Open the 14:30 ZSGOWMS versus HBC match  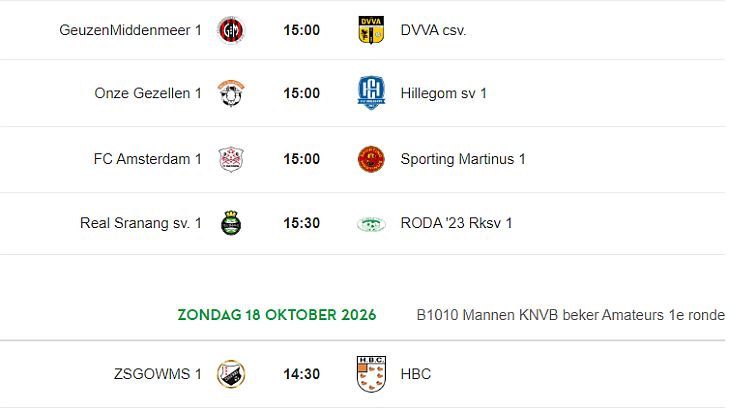301,374
